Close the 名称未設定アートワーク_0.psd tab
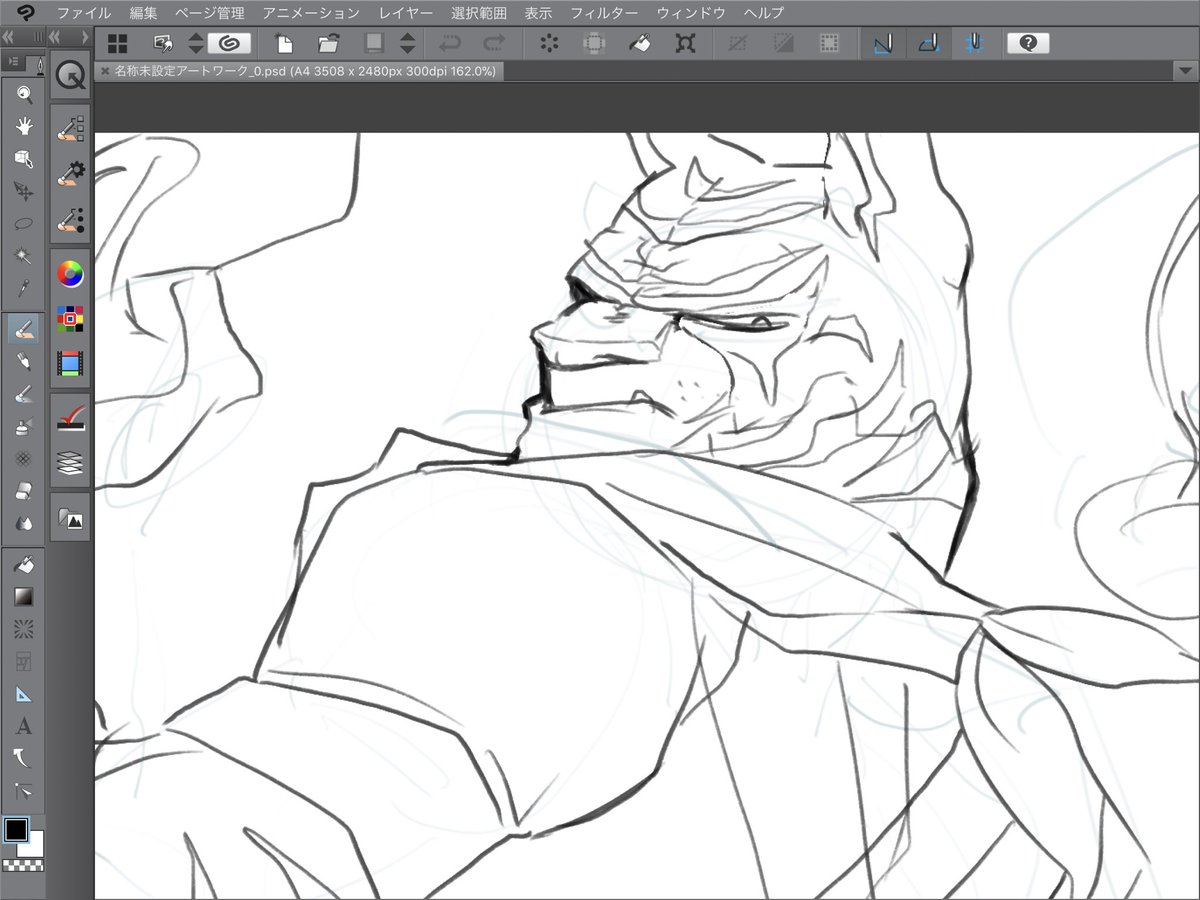1200x900 pixels. [x=105, y=71]
